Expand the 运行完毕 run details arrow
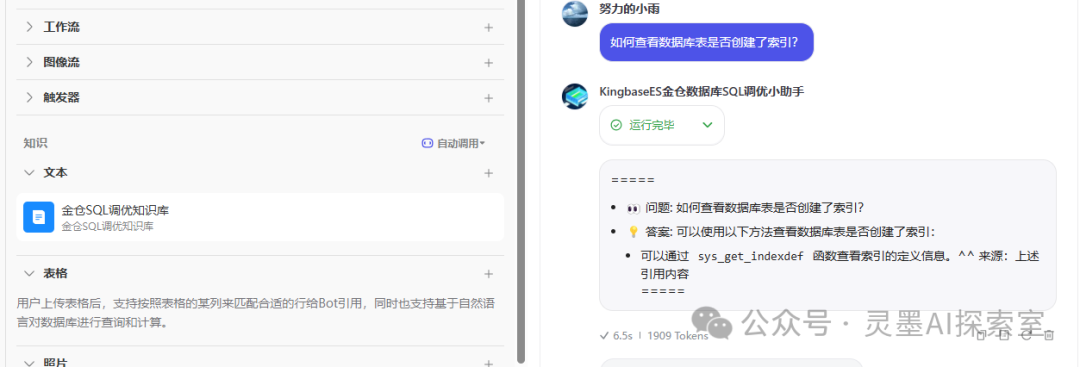This screenshot has width=1080, height=367. [707, 125]
